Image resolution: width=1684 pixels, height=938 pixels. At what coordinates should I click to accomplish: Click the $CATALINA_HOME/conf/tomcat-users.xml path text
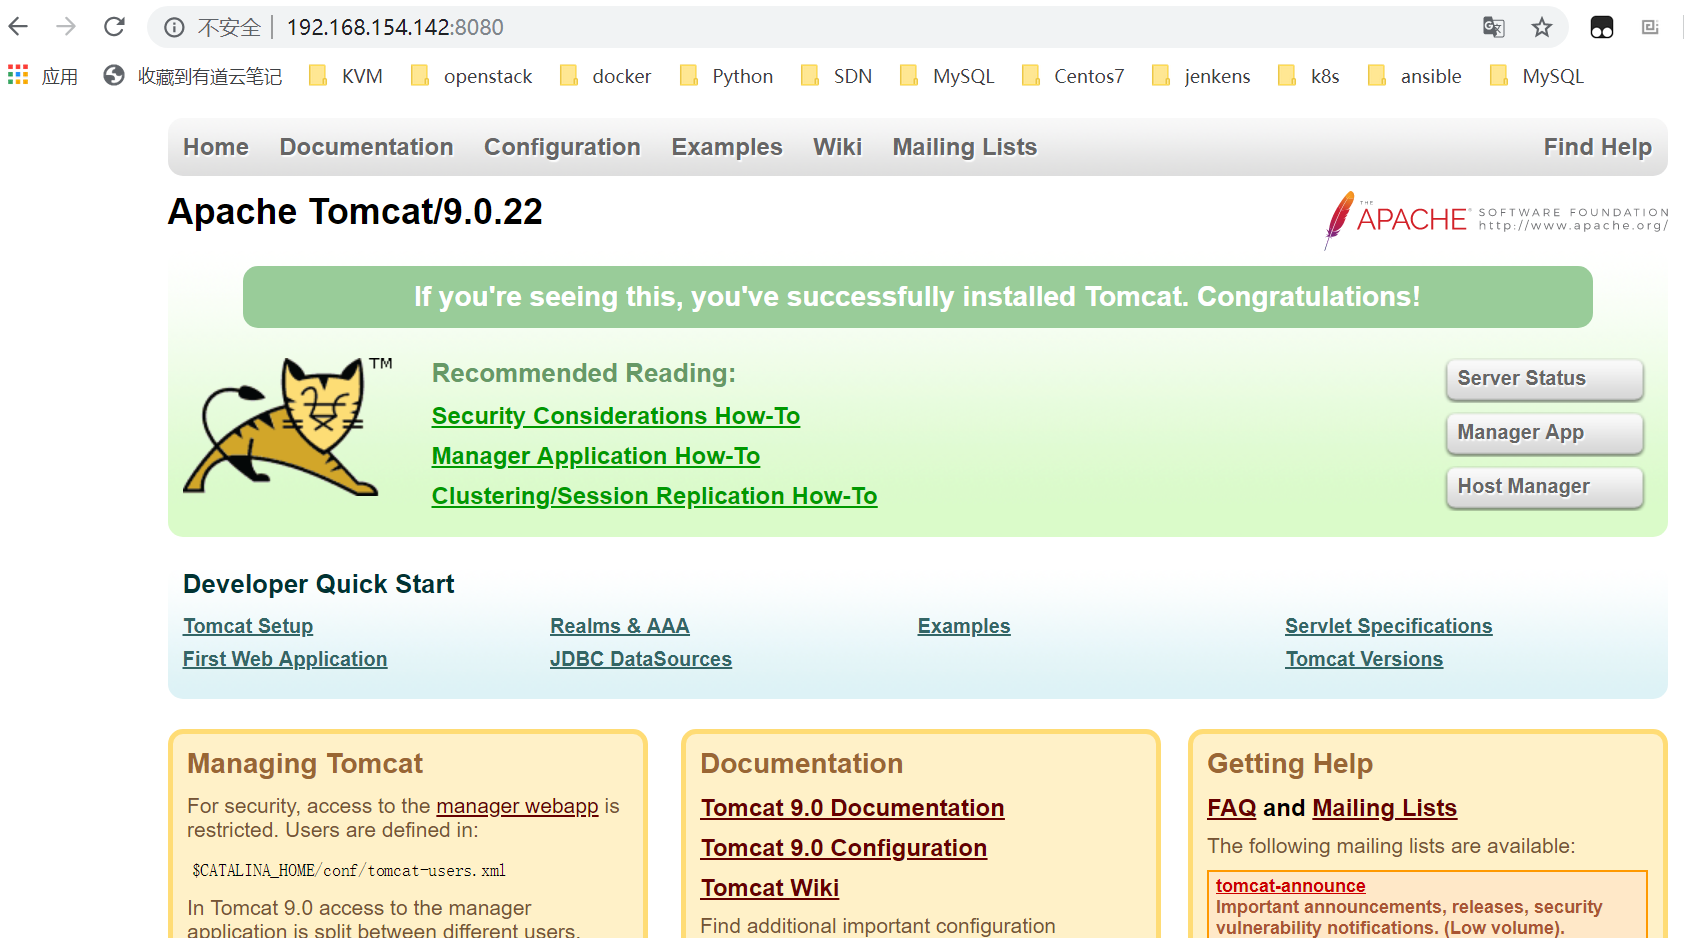(x=349, y=870)
